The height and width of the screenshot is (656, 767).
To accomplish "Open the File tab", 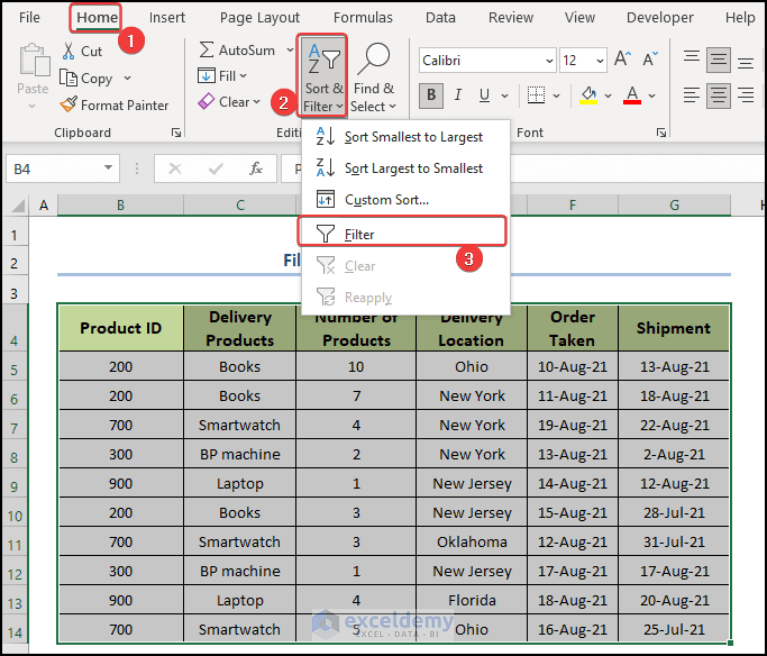I will pos(29,18).
